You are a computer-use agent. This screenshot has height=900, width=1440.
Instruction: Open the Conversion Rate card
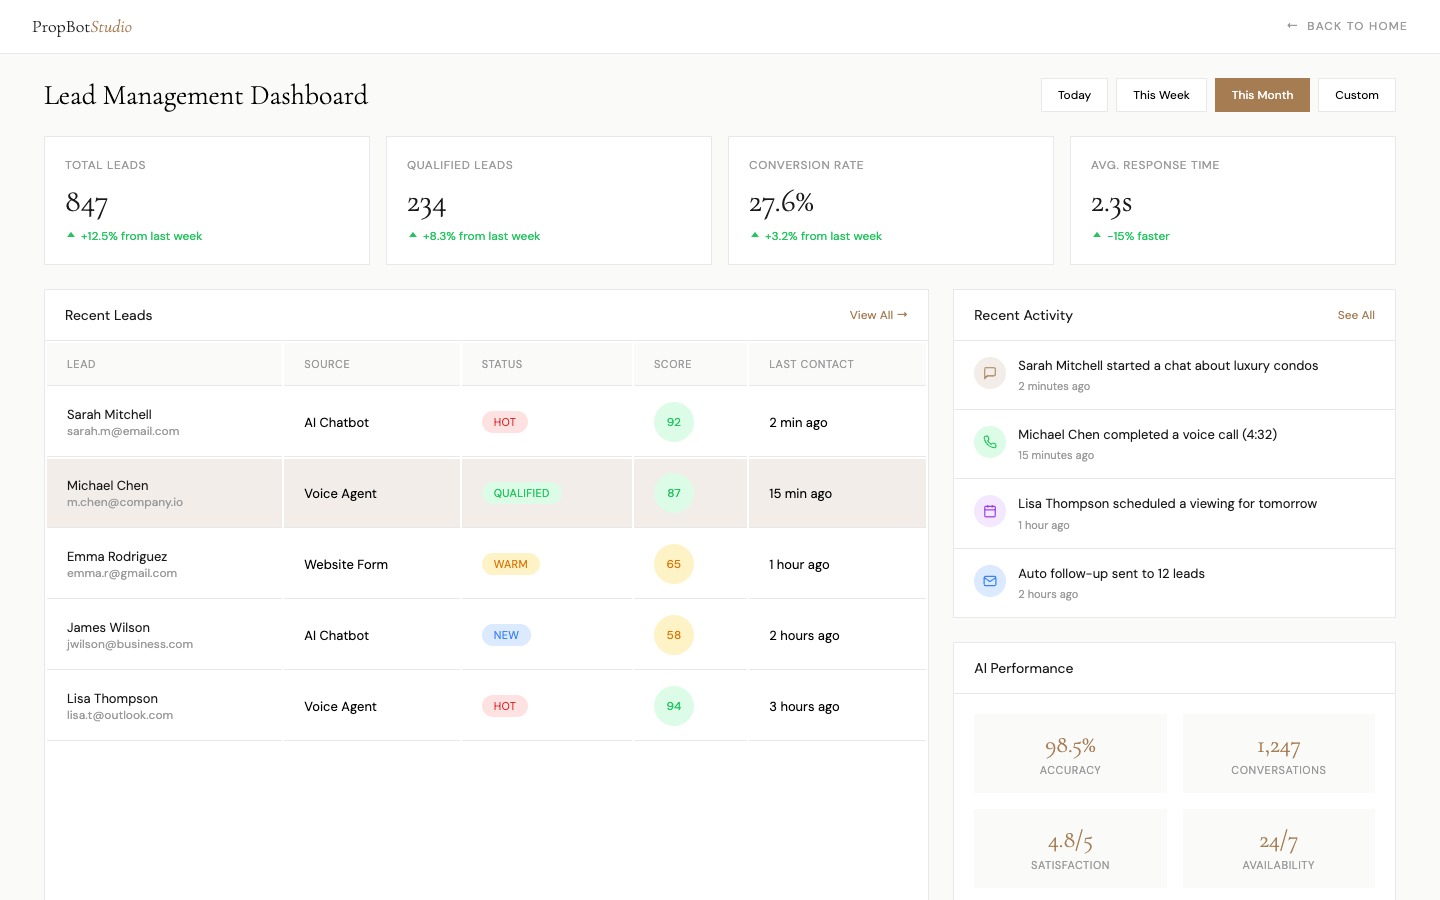pyautogui.click(x=891, y=201)
